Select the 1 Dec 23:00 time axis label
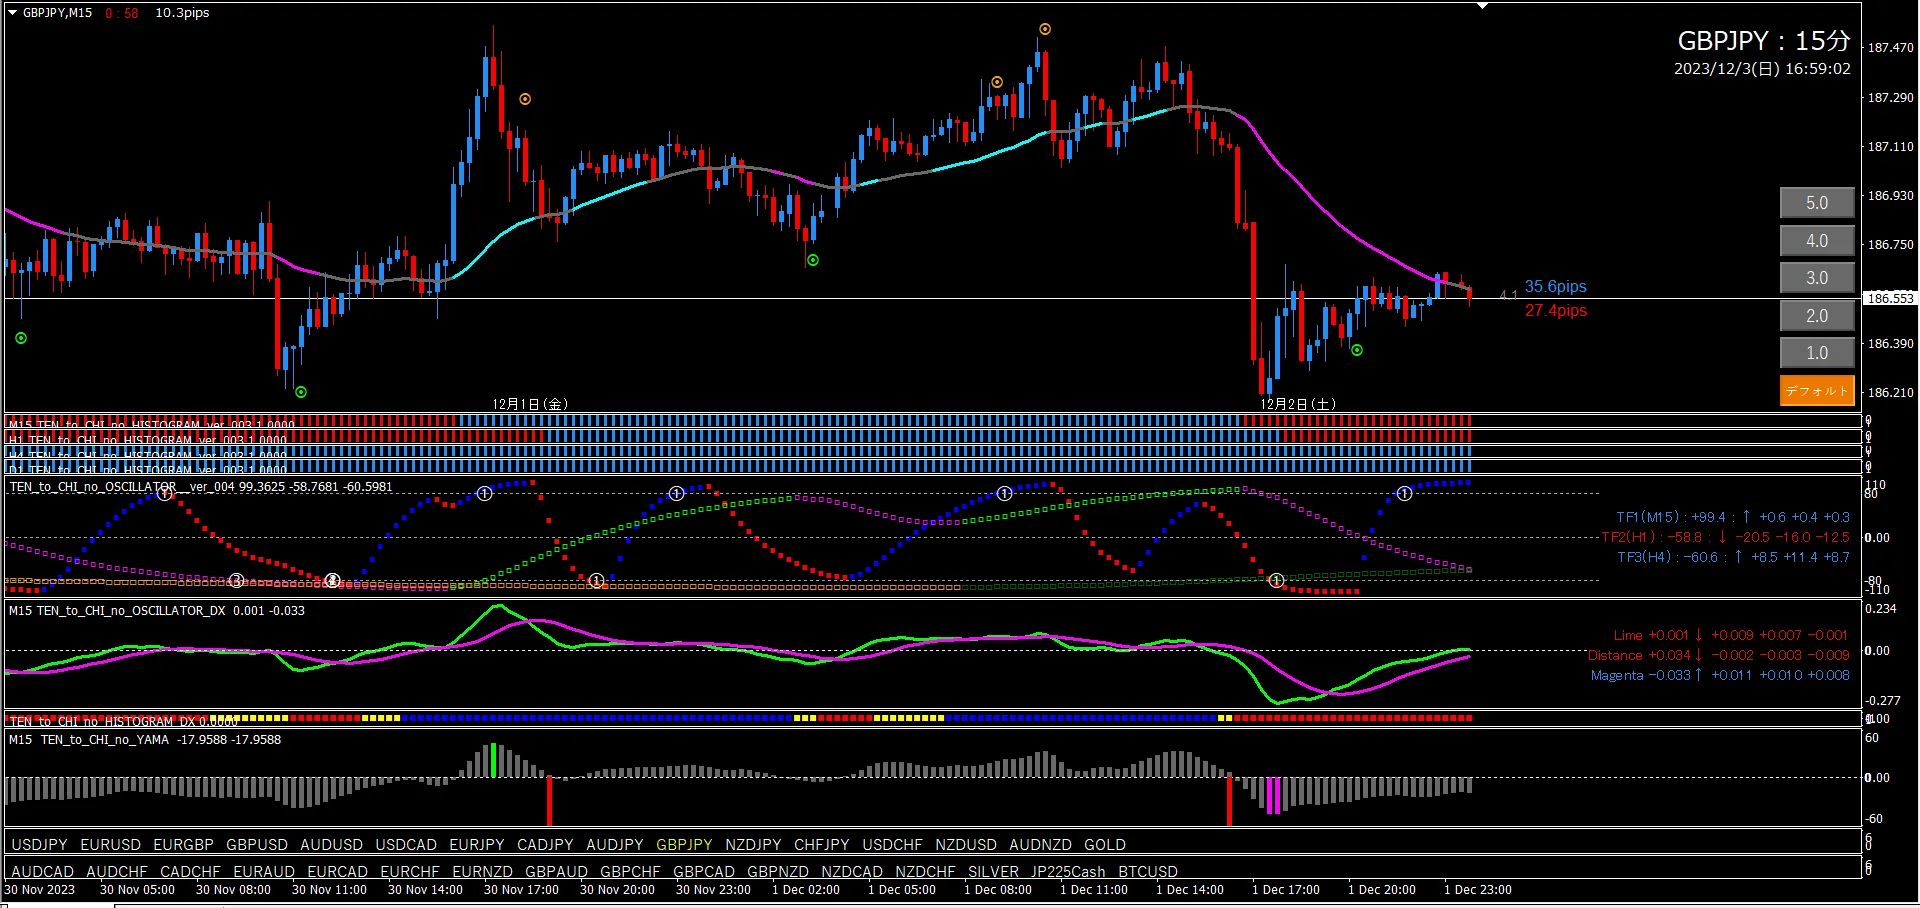Viewport: 1920px width, 908px height. point(1478,890)
